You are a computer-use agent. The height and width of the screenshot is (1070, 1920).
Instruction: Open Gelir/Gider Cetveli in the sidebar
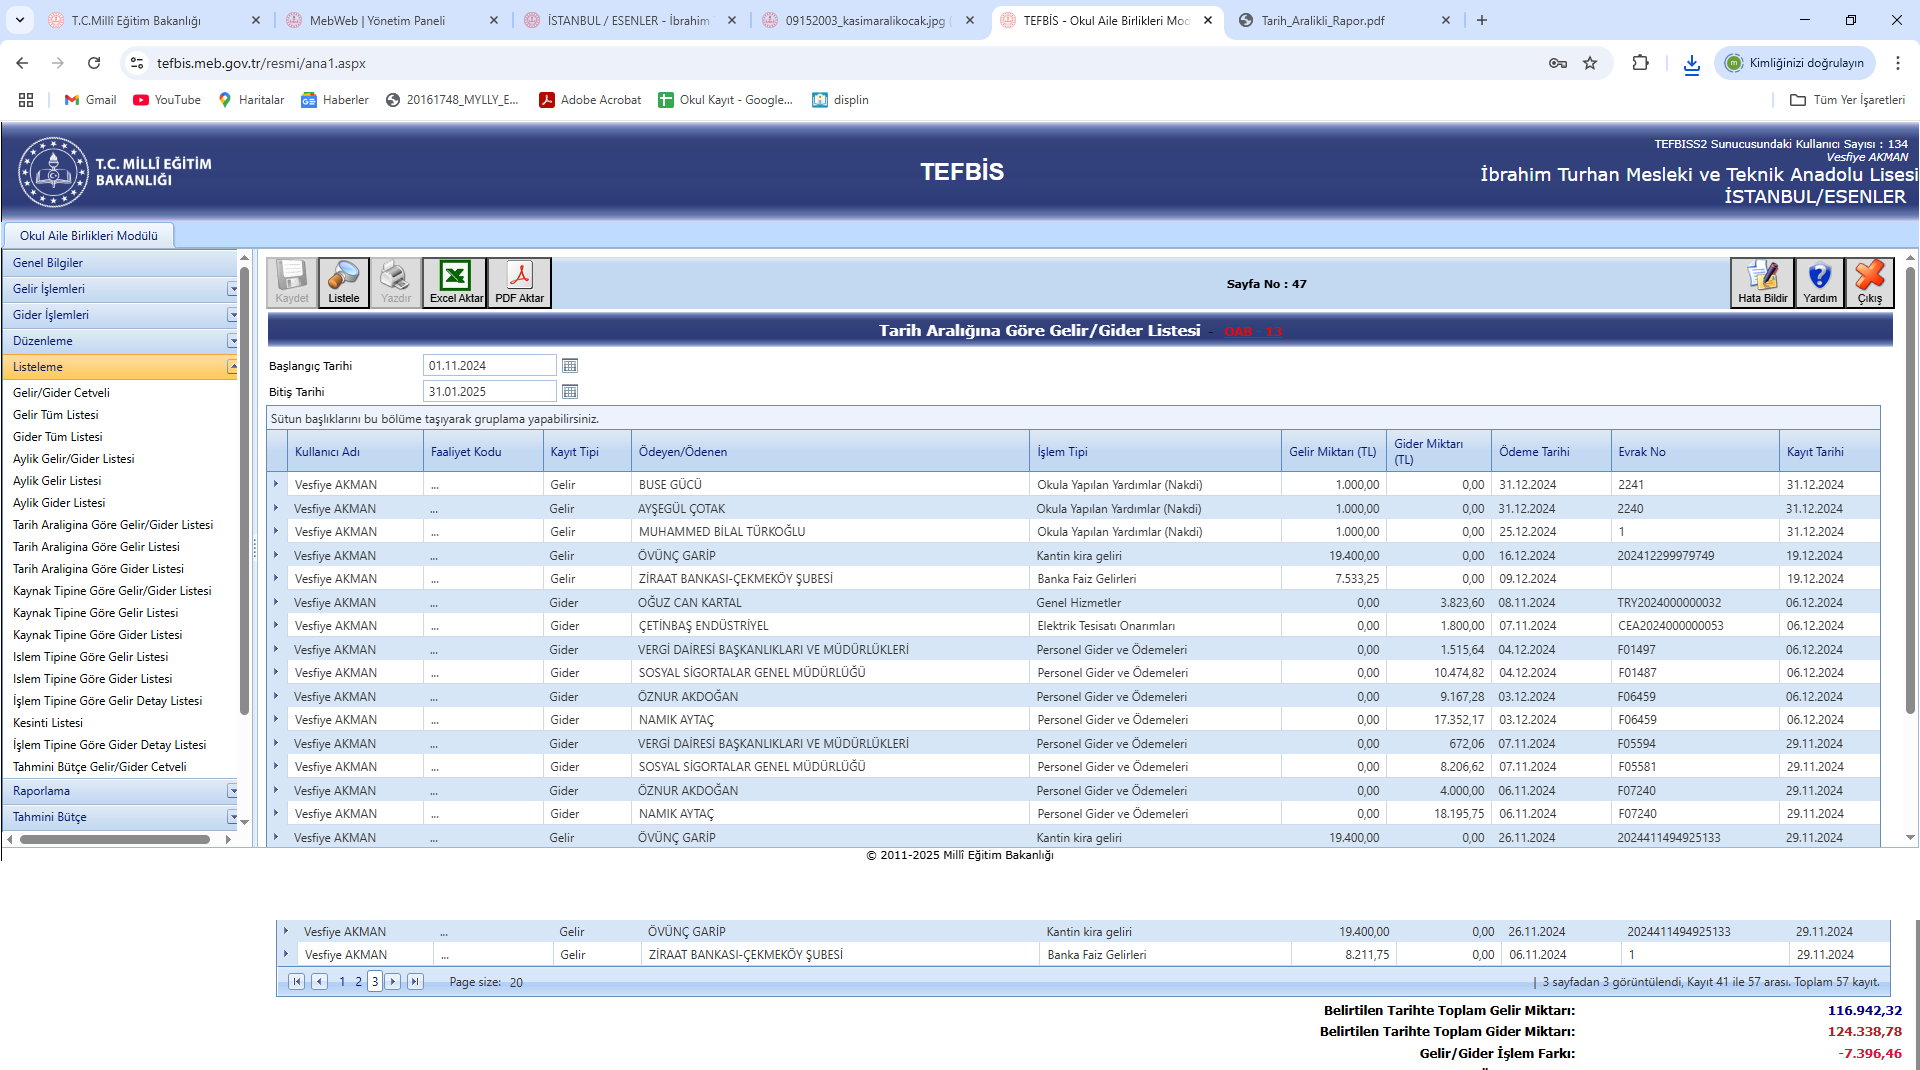pyautogui.click(x=61, y=393)
